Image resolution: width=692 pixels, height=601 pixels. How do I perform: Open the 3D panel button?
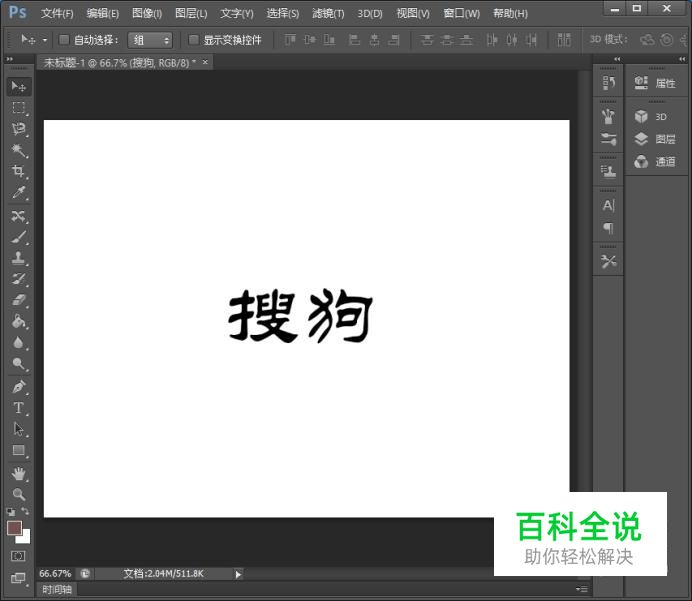coord(651,117)
